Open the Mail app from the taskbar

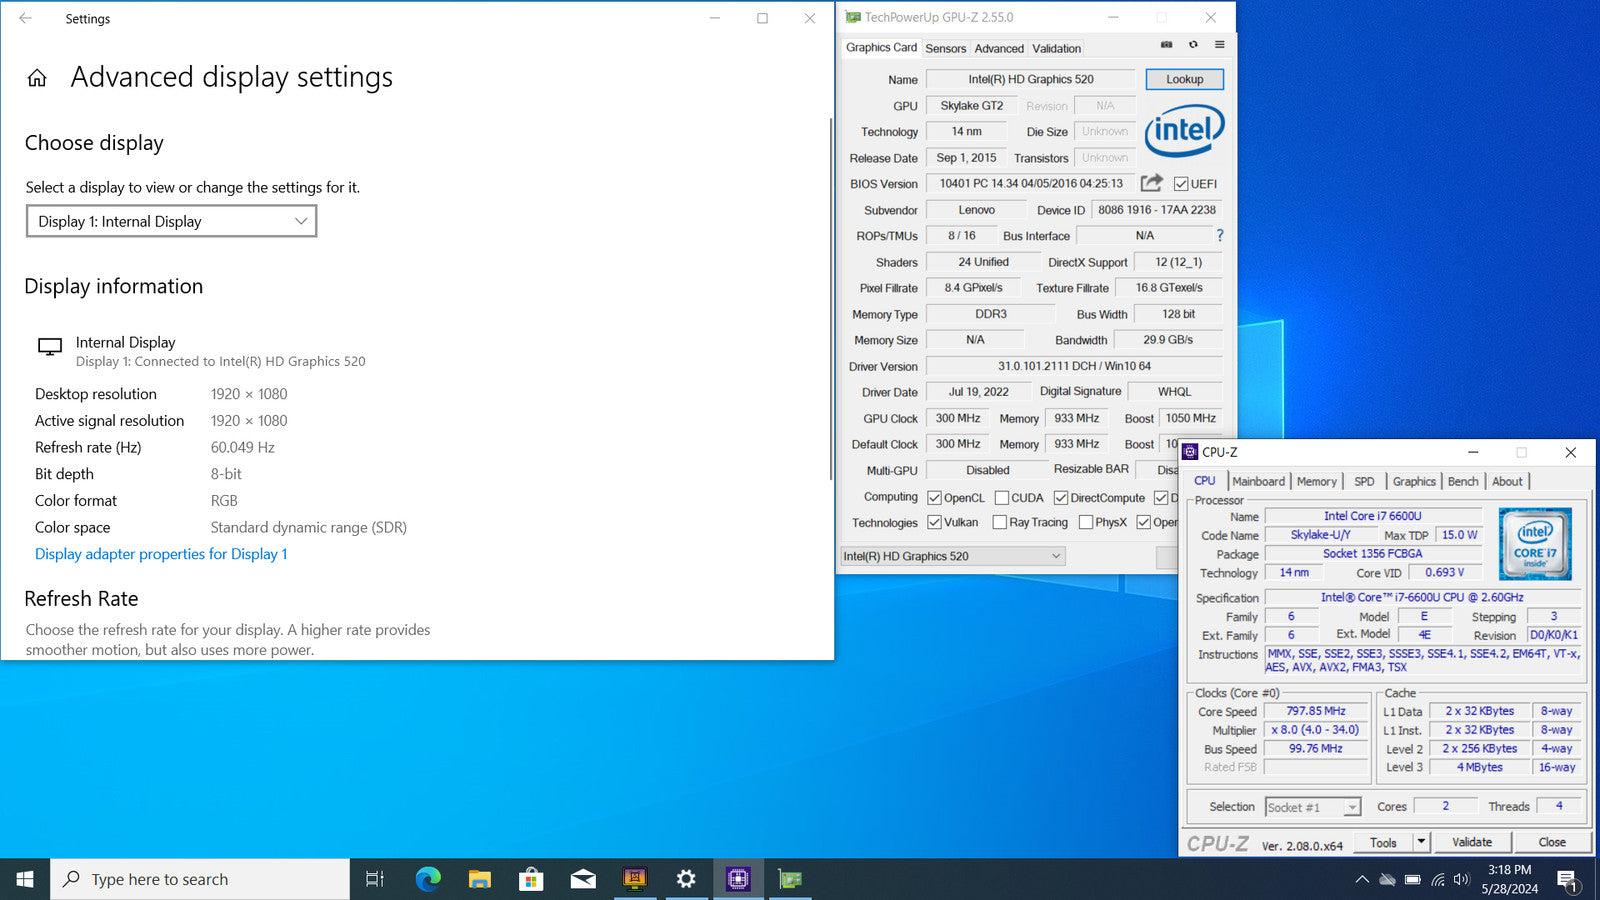pos(583,879)
